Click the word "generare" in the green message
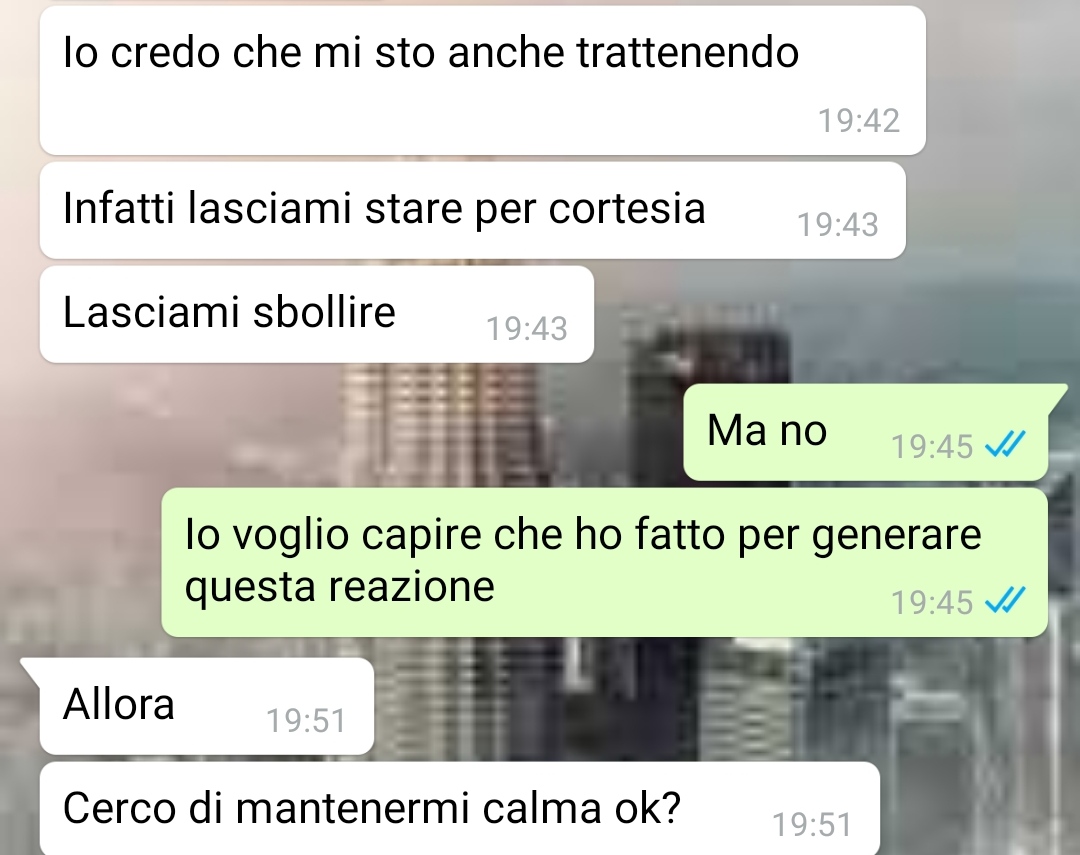 click(897, 537)
